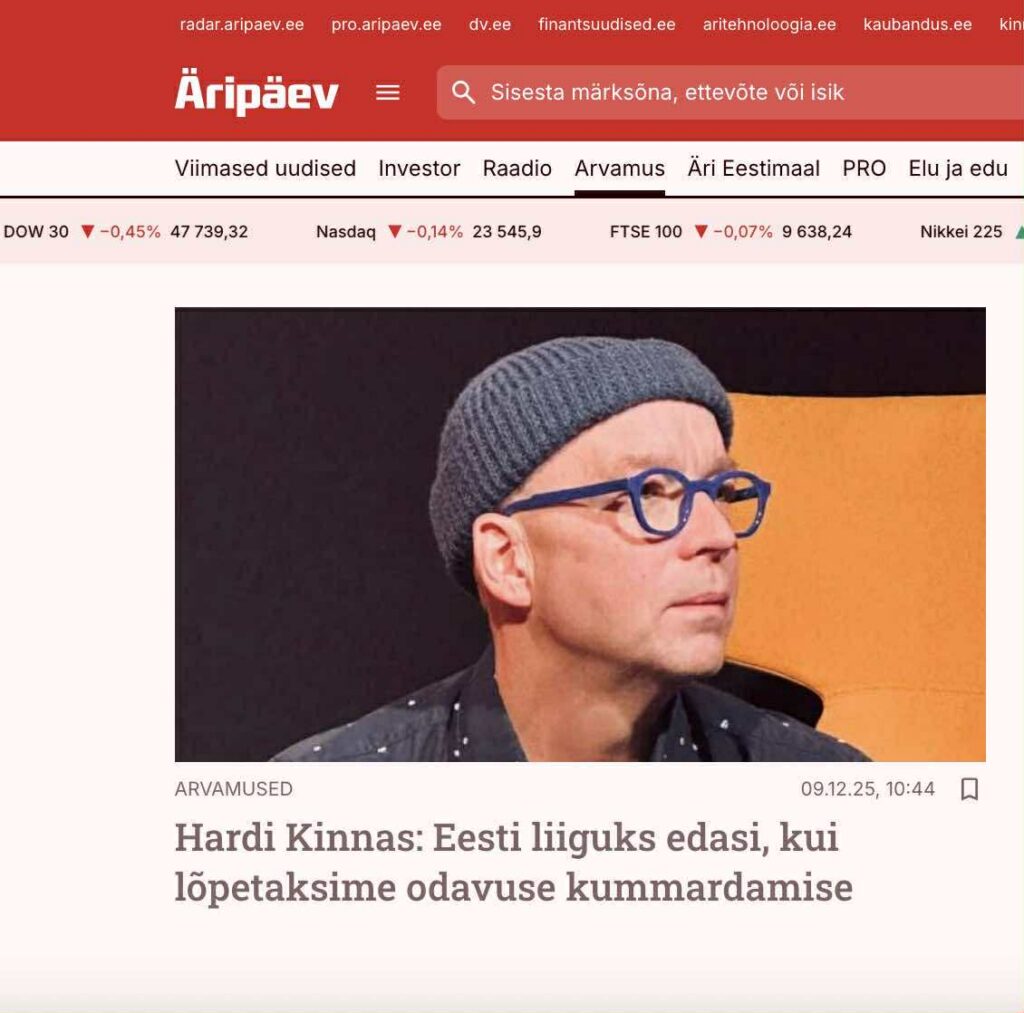This screenshot has height=1013, width=1024.
Task: Click the DOW 30 red down arrow
Action: tap(88, 231)
